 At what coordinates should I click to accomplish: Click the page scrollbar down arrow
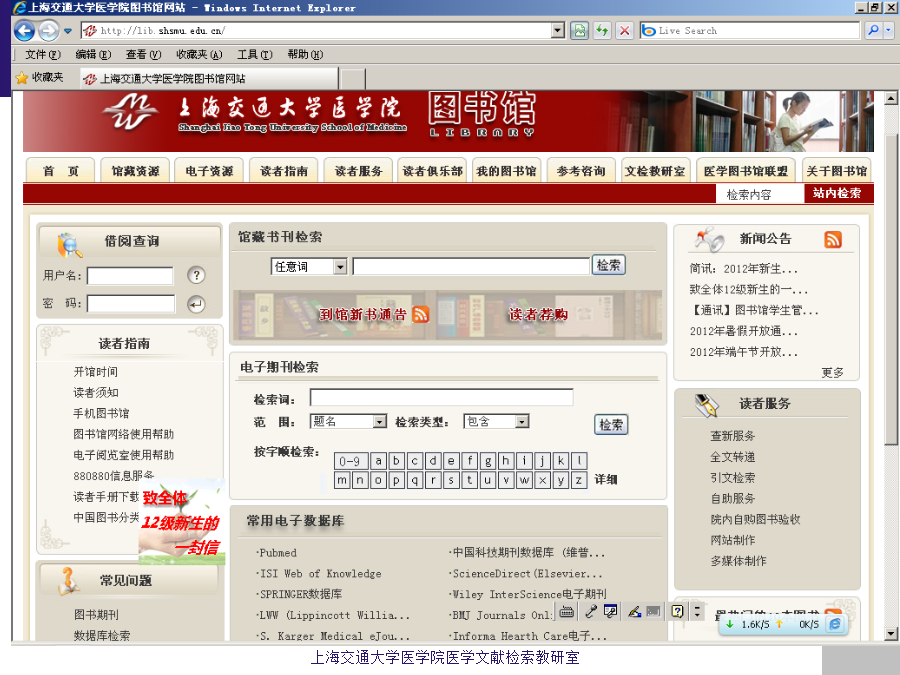pos(891,634)
